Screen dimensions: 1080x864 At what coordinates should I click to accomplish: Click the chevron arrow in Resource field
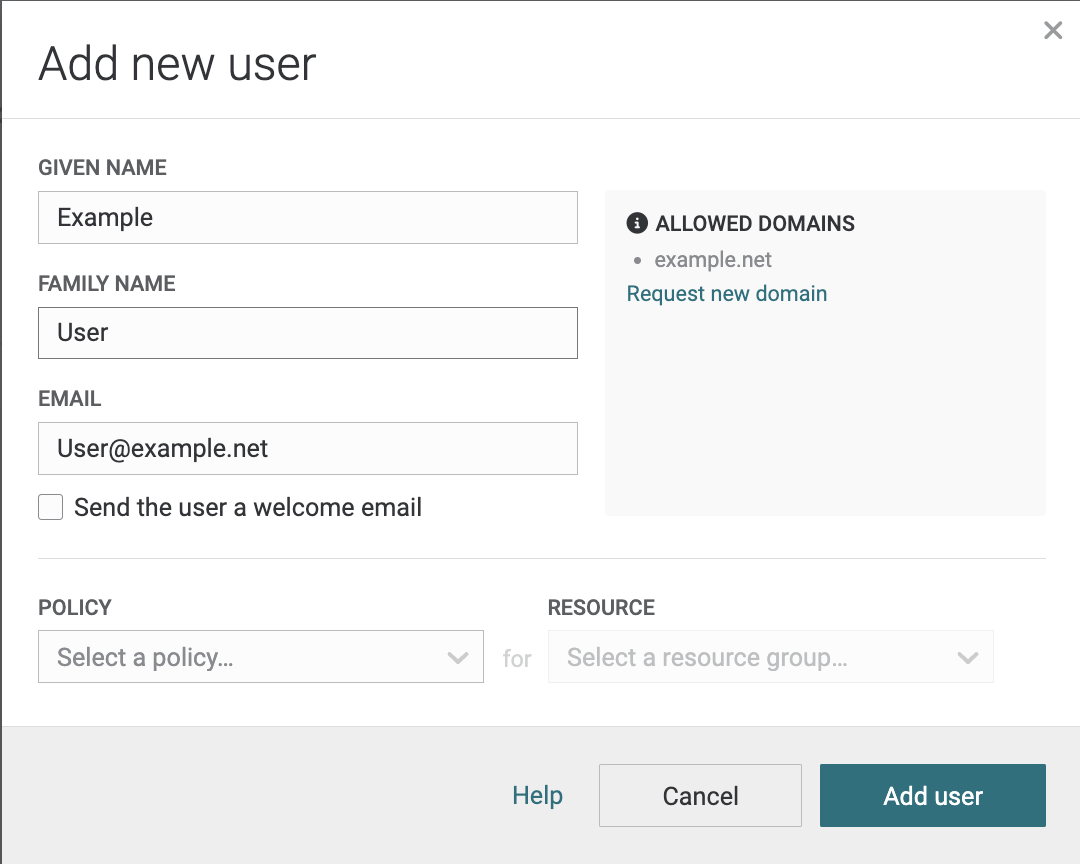967,657
